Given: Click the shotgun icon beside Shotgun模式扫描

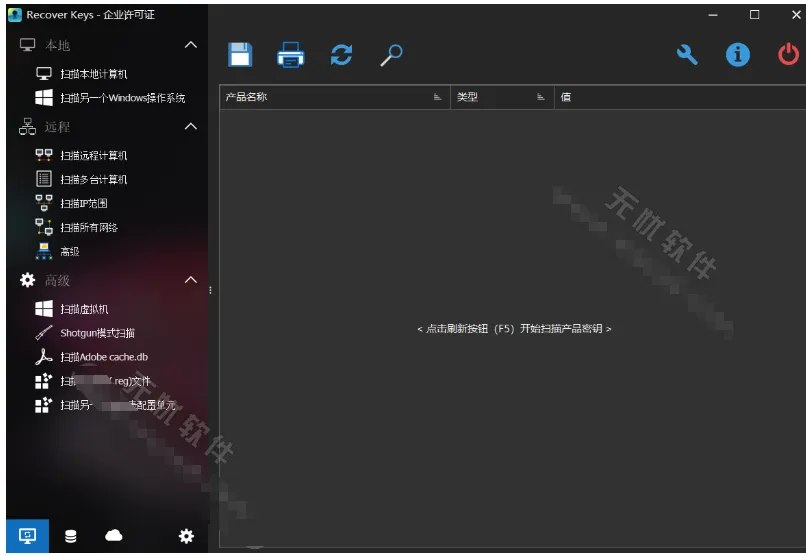Looking at the screenshot, I should pos(44,333).
